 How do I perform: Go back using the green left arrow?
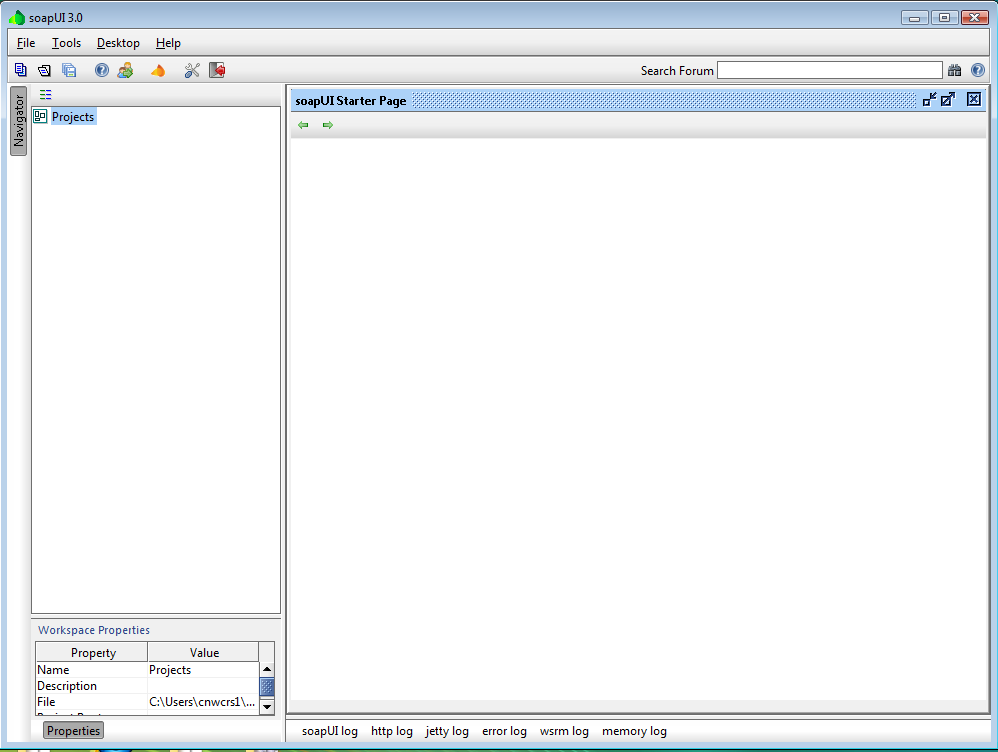[x=303, y=125]
